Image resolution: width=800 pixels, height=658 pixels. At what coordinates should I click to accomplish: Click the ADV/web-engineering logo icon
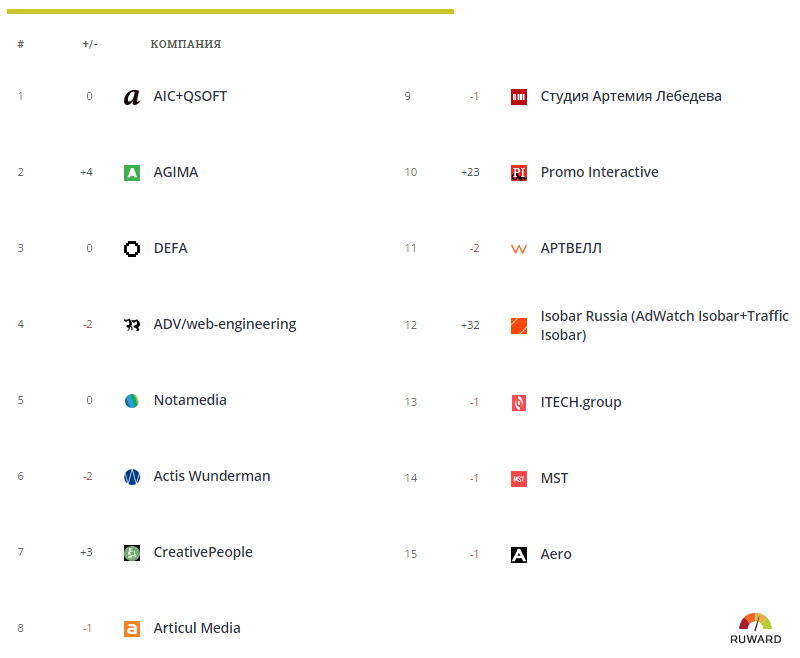click(x=131, y=324)
